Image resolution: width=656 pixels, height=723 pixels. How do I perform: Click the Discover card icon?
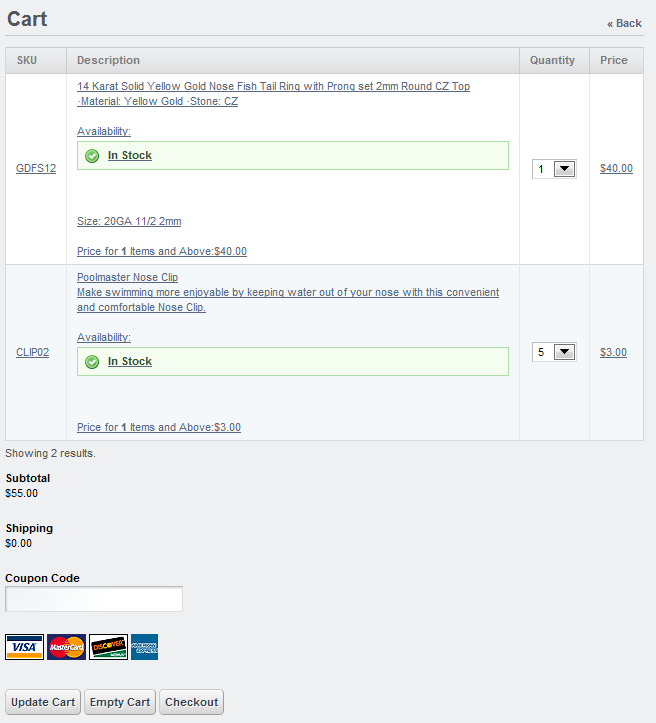pyautogui.click(x=108, y=647)
